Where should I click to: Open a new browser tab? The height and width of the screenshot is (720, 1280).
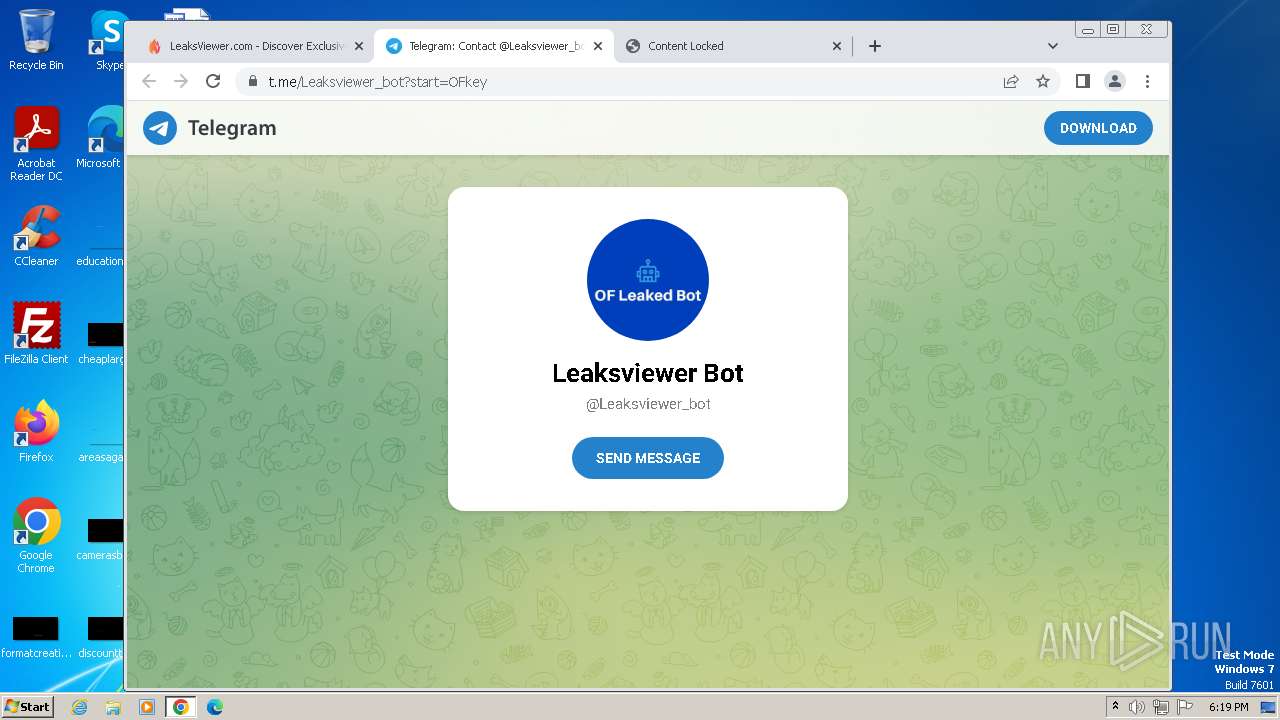tap(875, 46)
